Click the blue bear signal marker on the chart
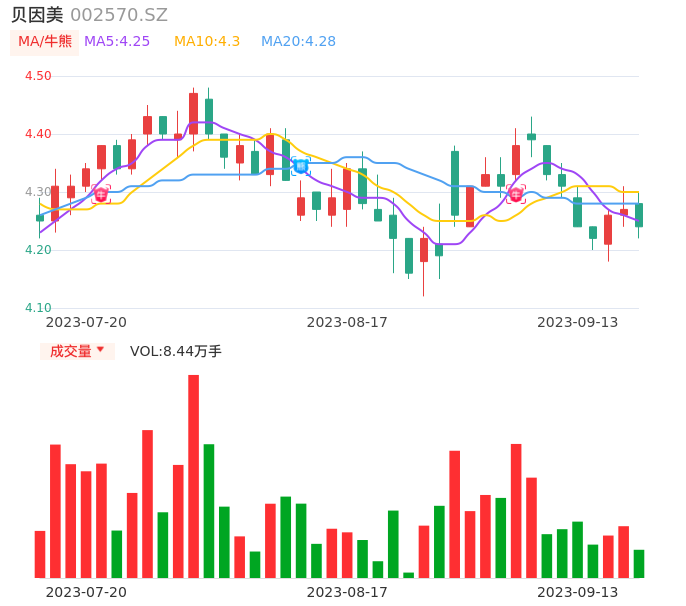686x606 pixels. 300,166
